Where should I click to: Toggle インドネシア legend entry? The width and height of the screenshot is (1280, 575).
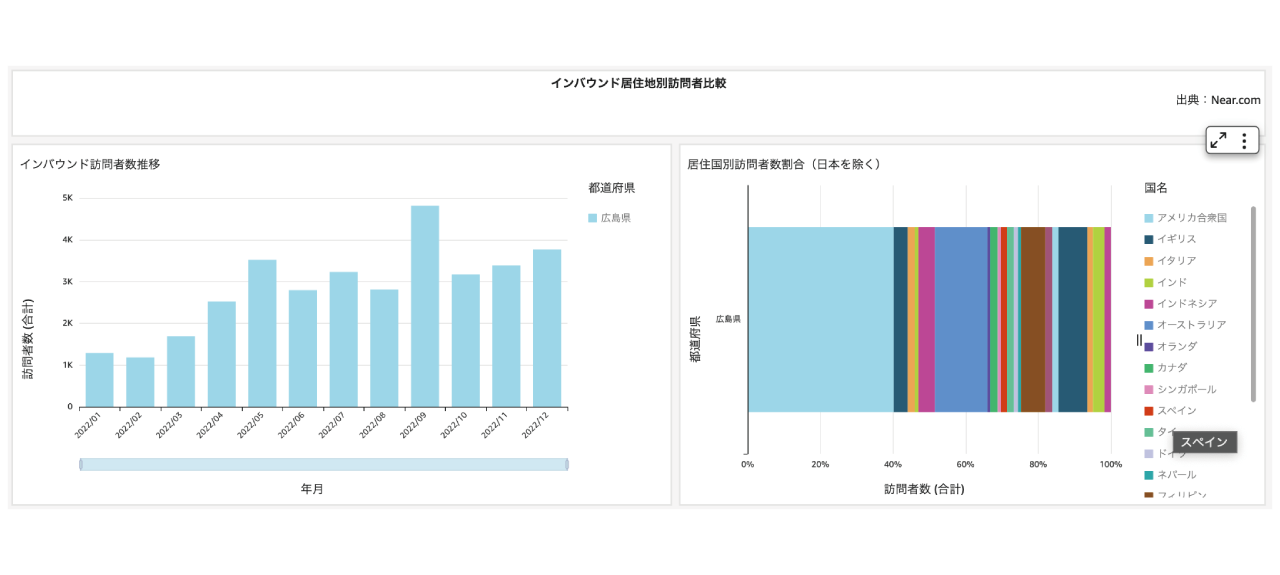pos(1186,304)
